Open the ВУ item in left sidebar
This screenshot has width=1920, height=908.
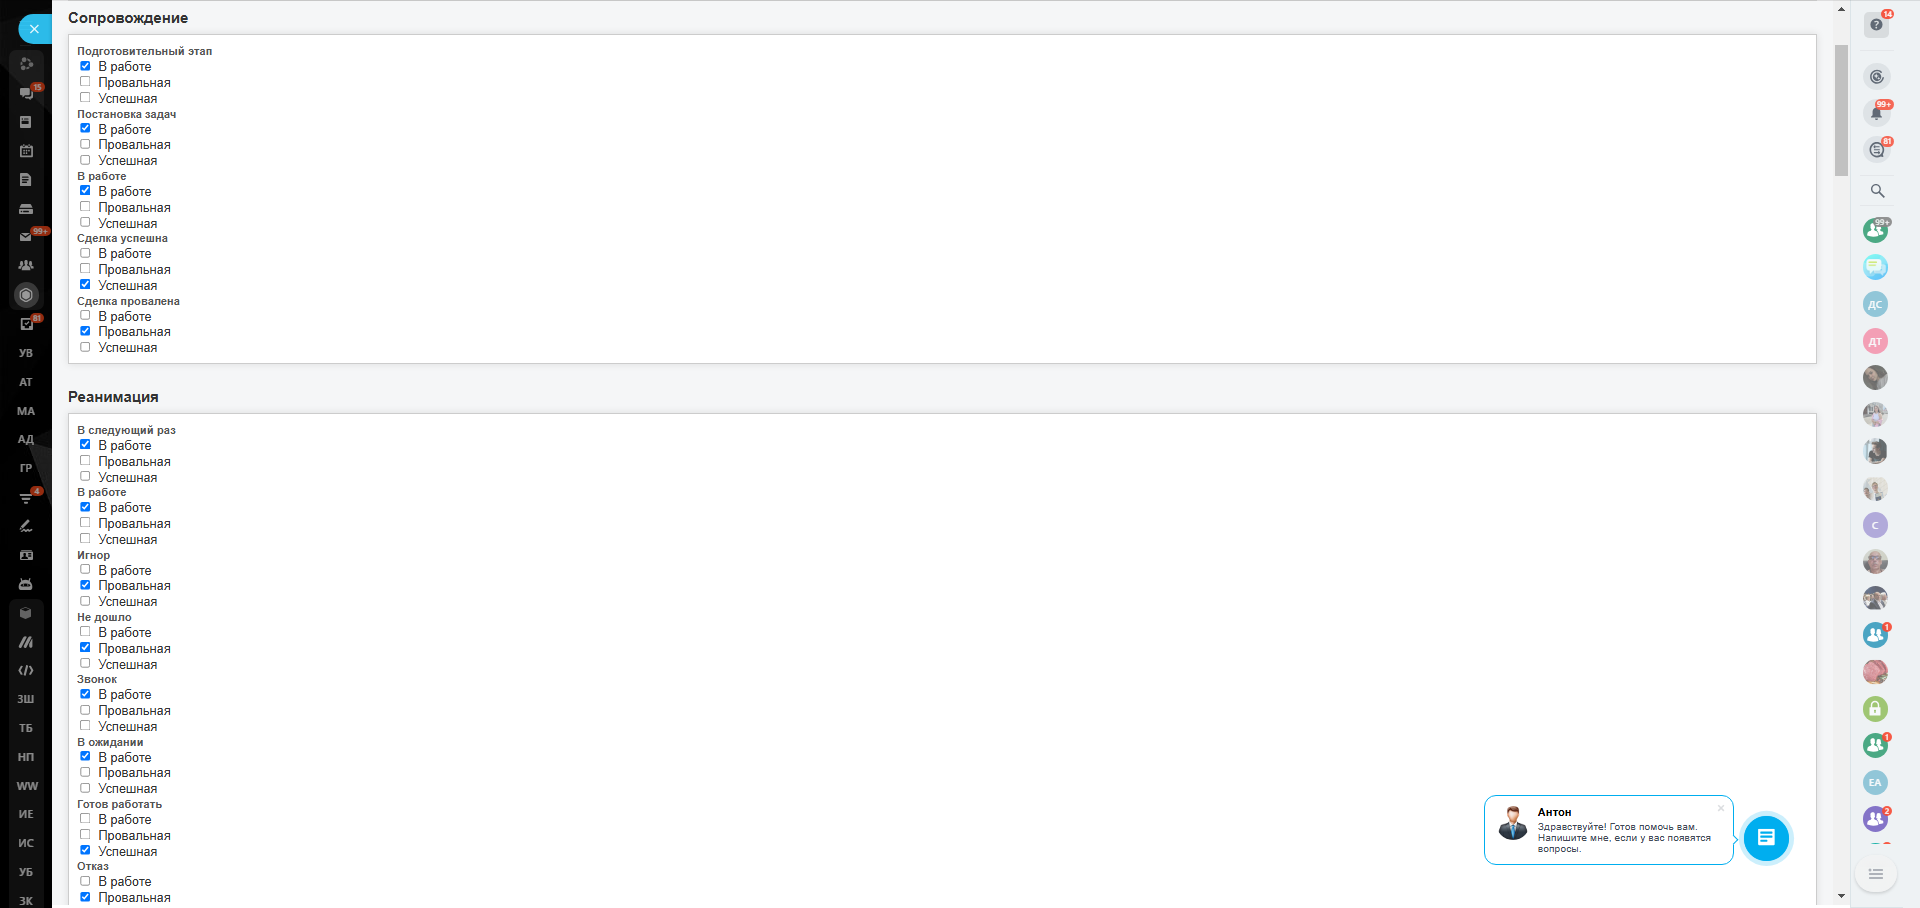point(26,353)
